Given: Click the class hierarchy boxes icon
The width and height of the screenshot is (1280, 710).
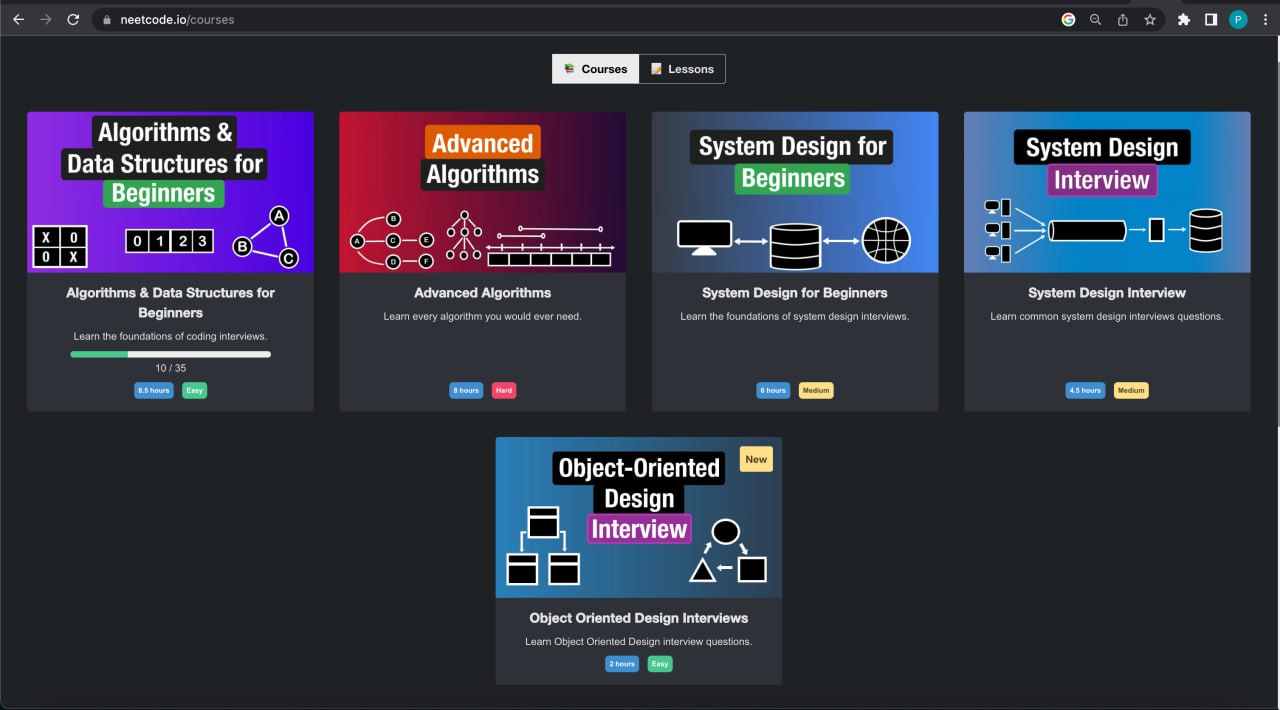Looking at the screenshot, I should click(543, 546).
